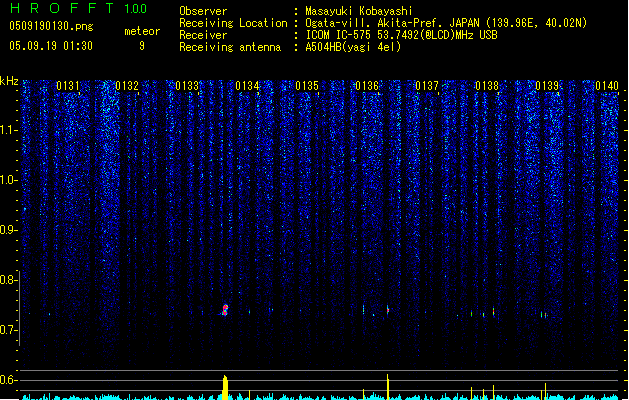Image resolution: width=629 pixels, height=400 pixels.
Task: Click the 0132 time marker
Action: pyautogui.click(x=127, y=85)
